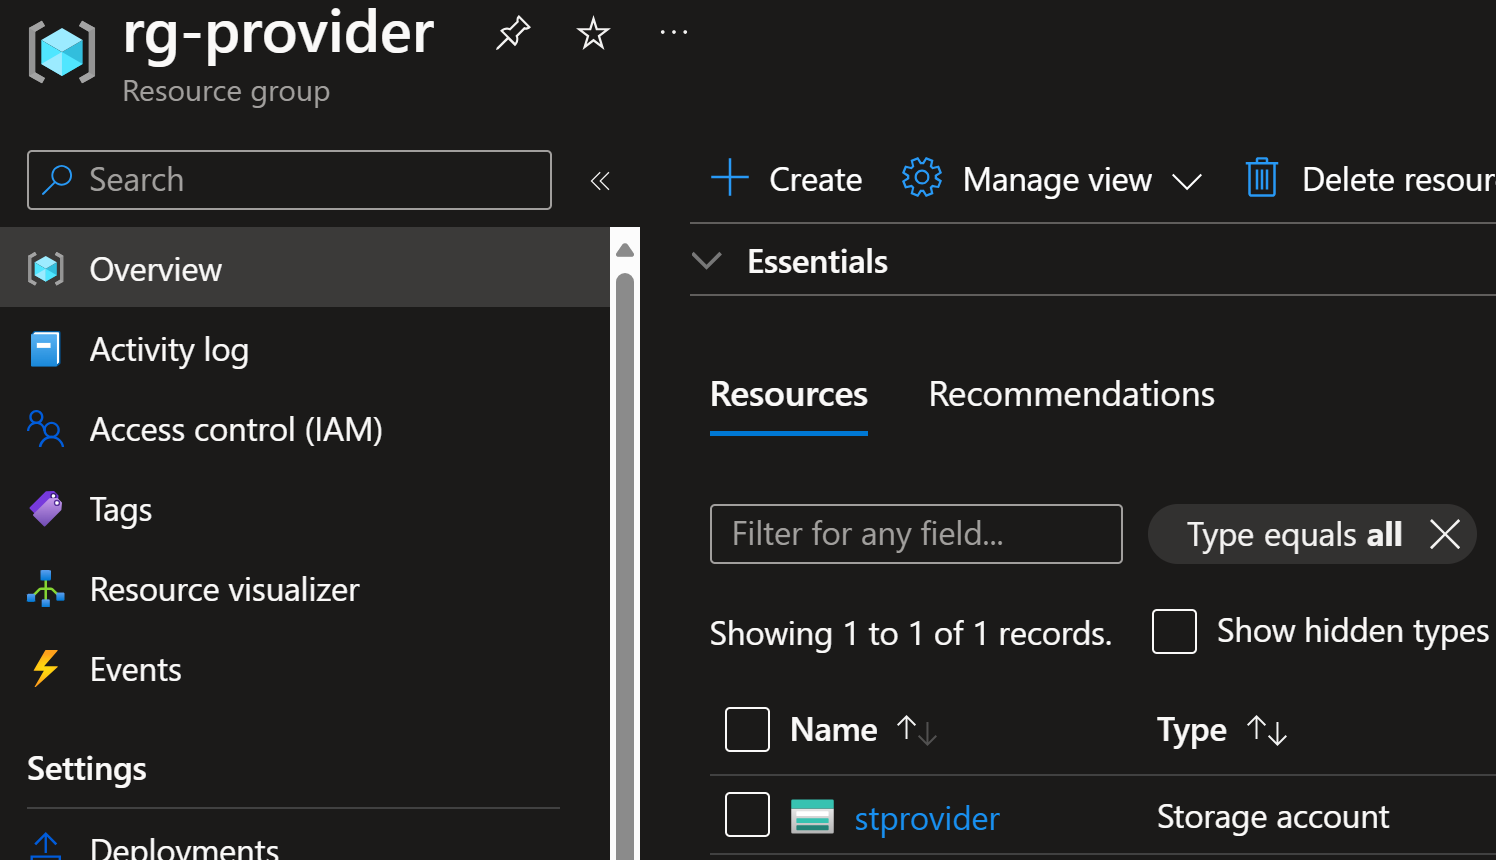Pin rg-provider to dashboard with pin icon
The image size is (1496, 860).
tap(513, 33)
